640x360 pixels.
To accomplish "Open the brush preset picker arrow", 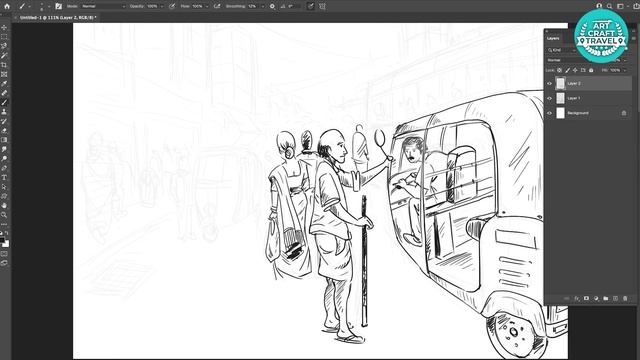I will (49, 7).
